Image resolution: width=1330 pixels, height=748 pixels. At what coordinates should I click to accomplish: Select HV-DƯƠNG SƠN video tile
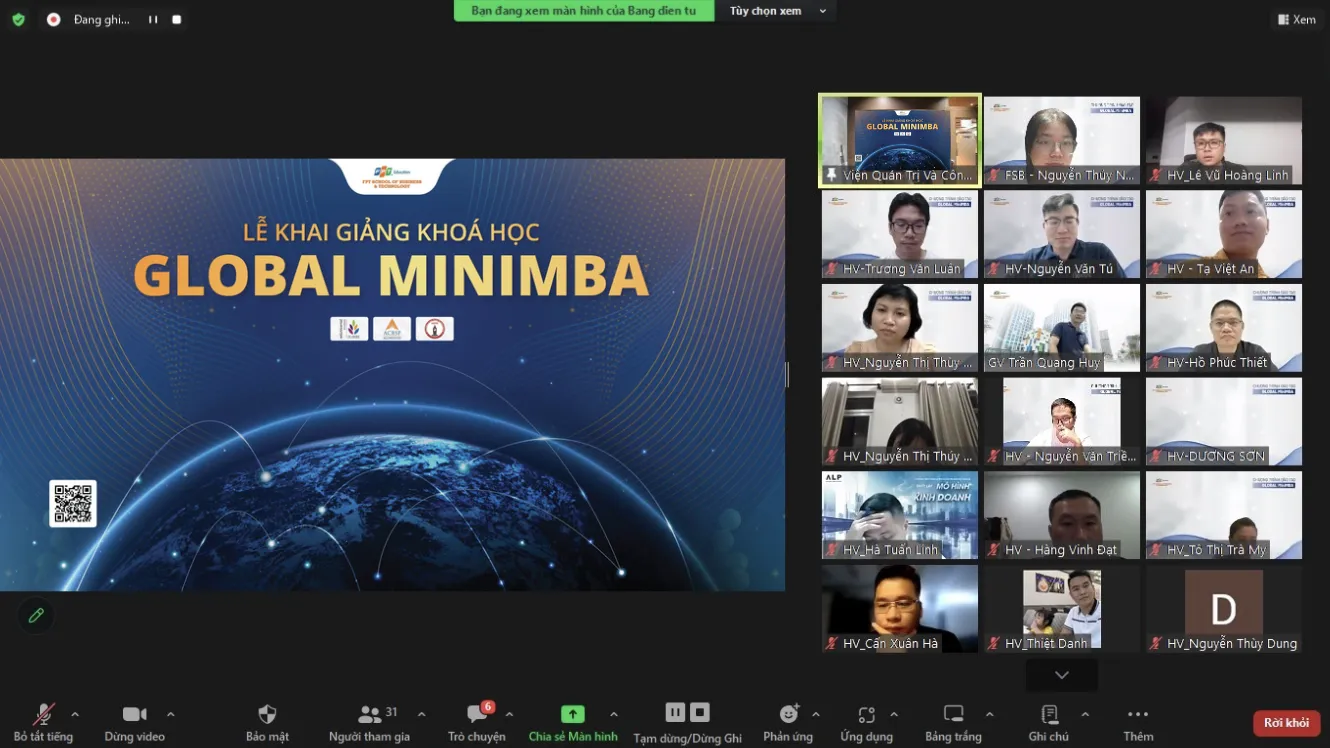point(1224,422)
